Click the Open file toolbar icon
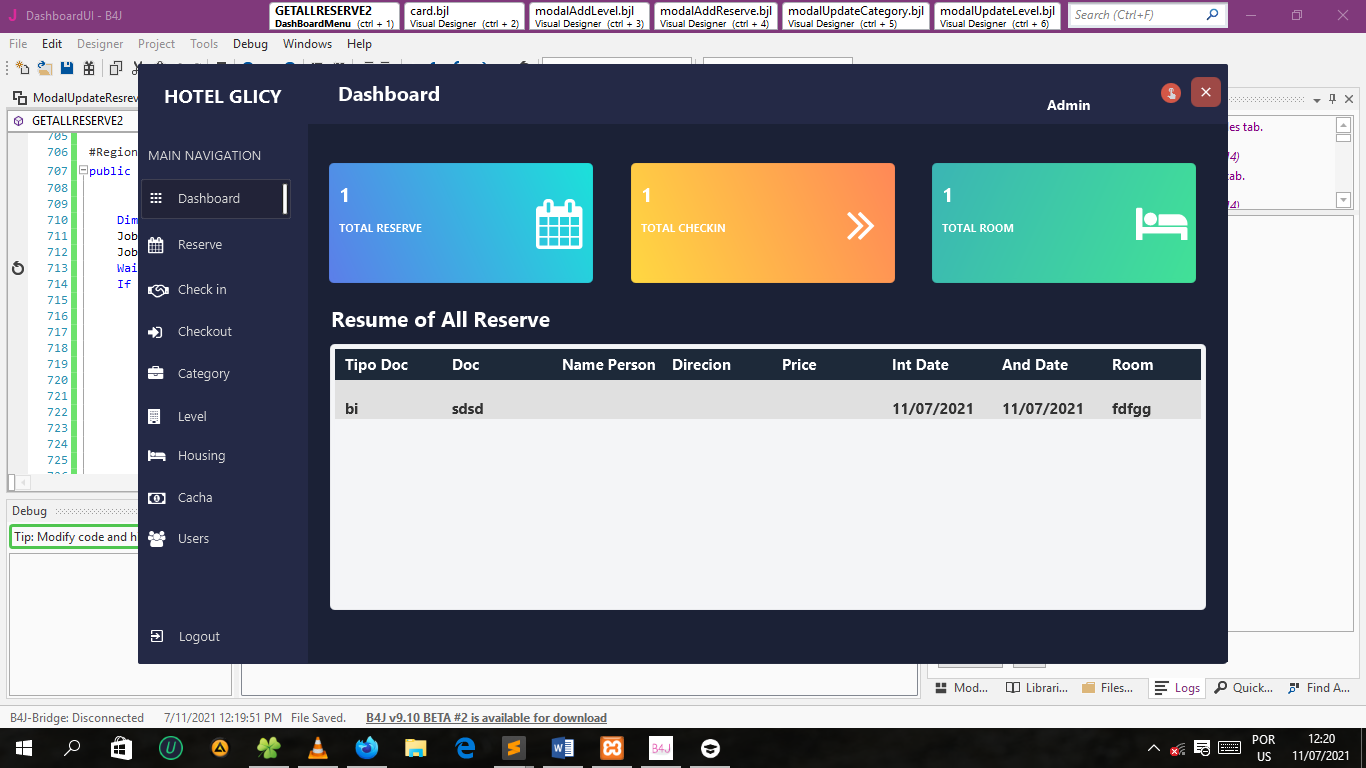This screenshot has width=1366, height=768. coord(45,68)
